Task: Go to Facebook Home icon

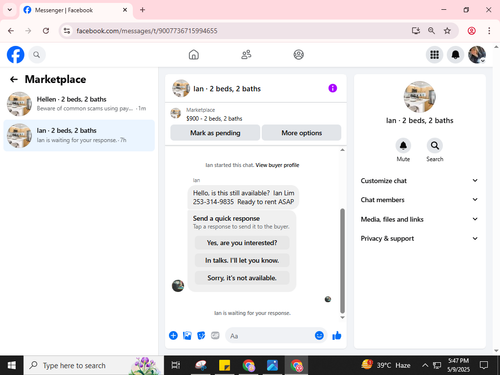Action: [194, 55]
